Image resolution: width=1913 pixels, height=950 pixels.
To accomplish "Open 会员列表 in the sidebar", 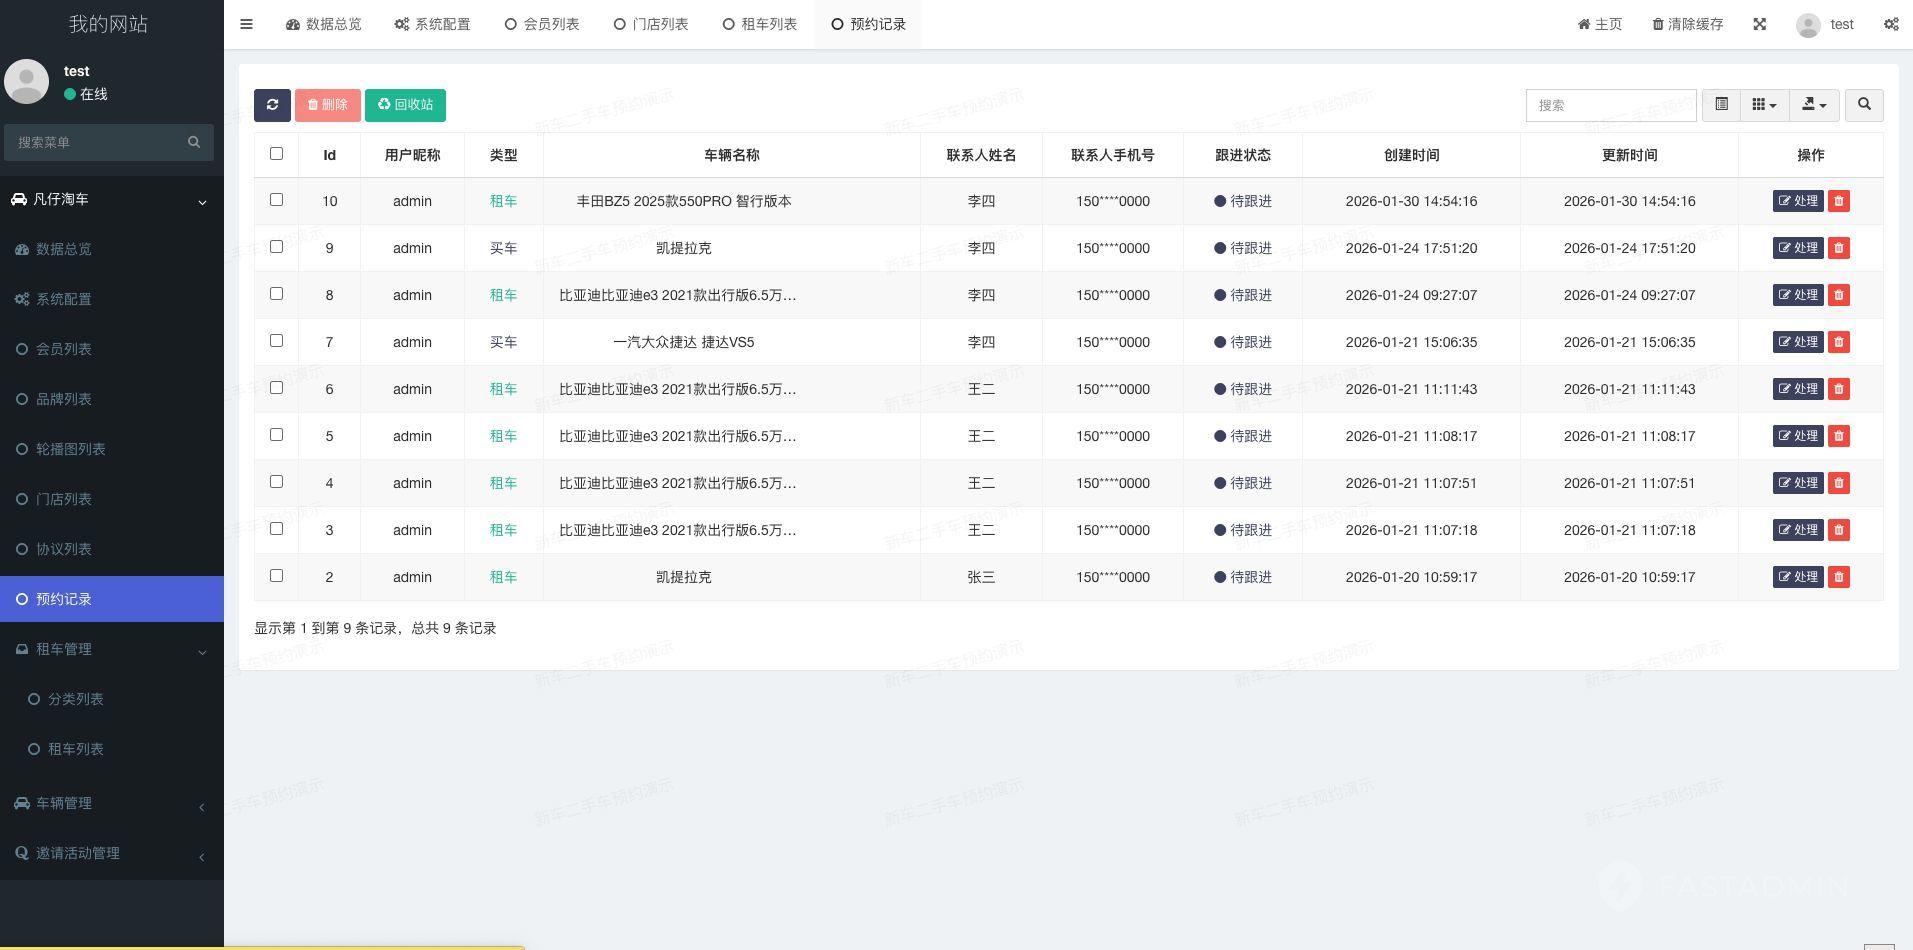I will click(x=112, y=349).
